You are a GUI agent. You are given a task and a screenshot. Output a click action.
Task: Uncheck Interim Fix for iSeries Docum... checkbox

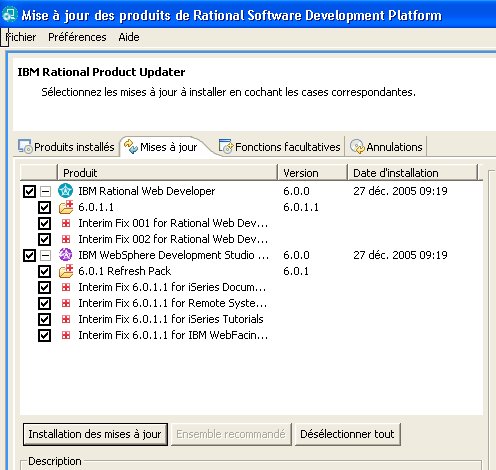pos(44,288)
